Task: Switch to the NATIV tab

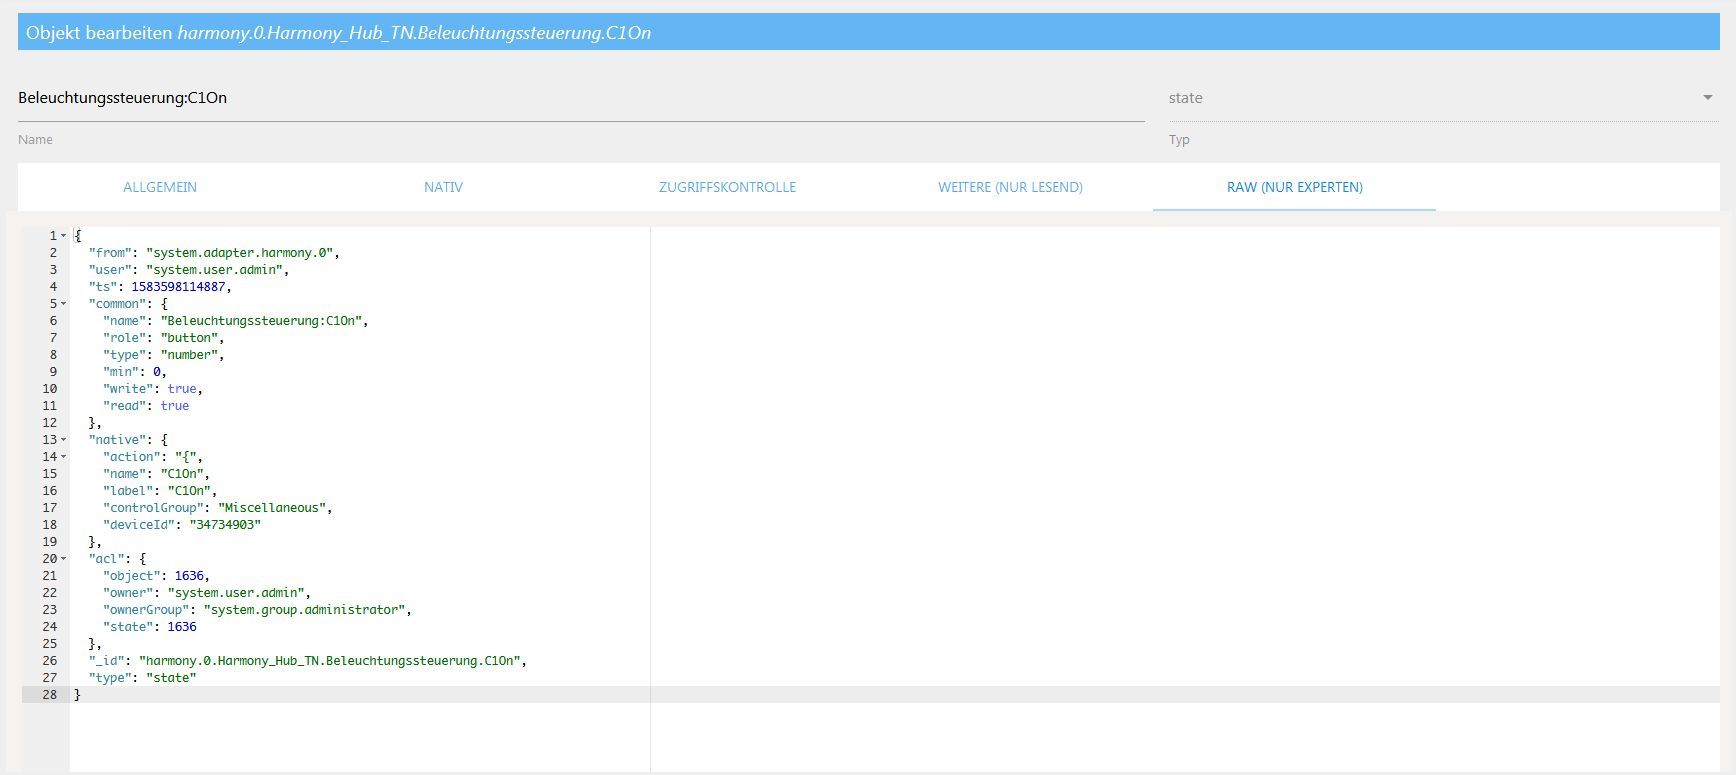Action: pos(443,187)
